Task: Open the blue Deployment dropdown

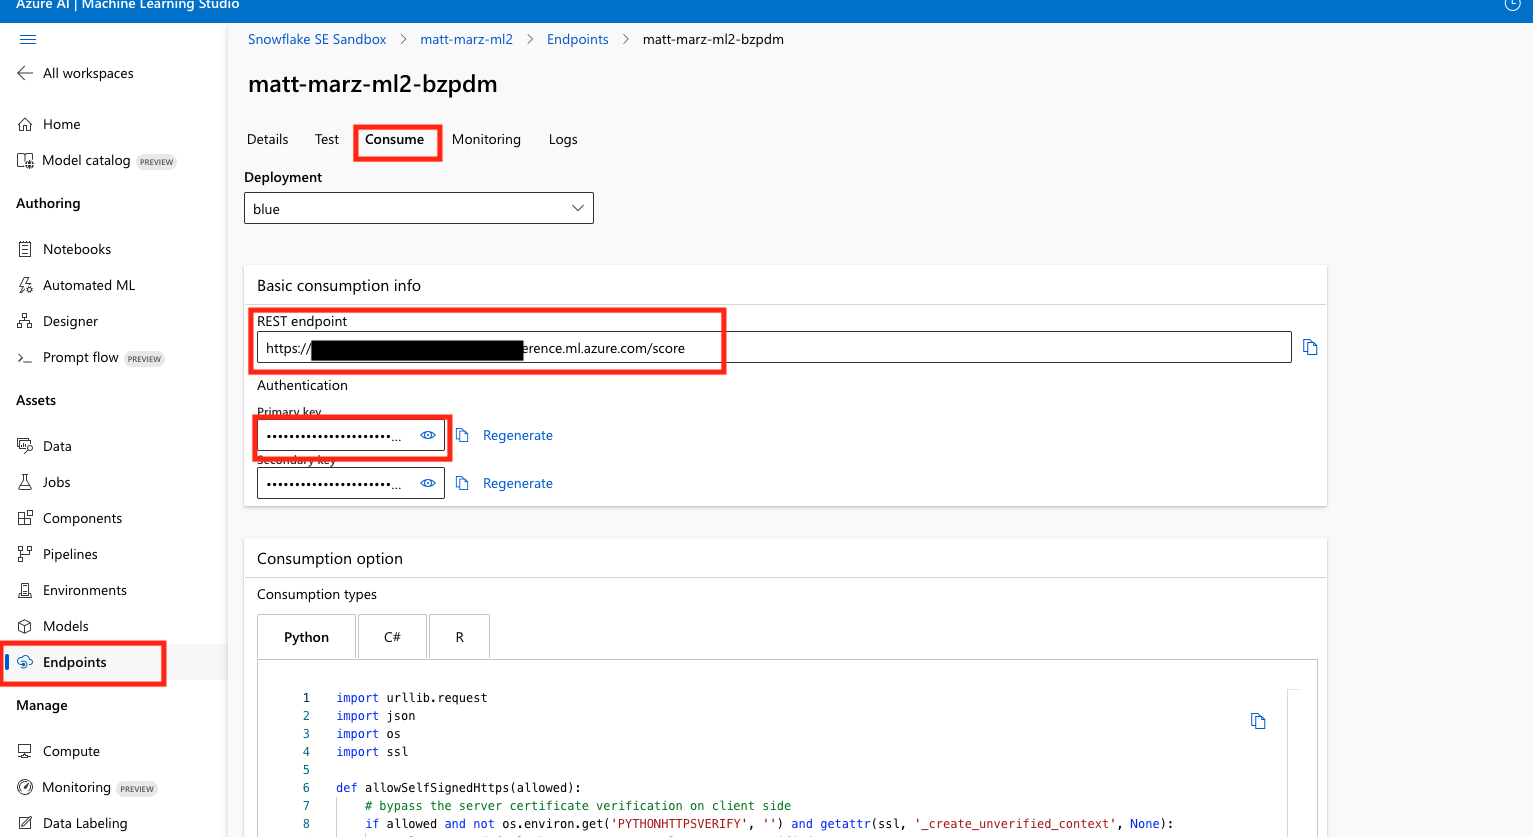Action: pos(418,208)
